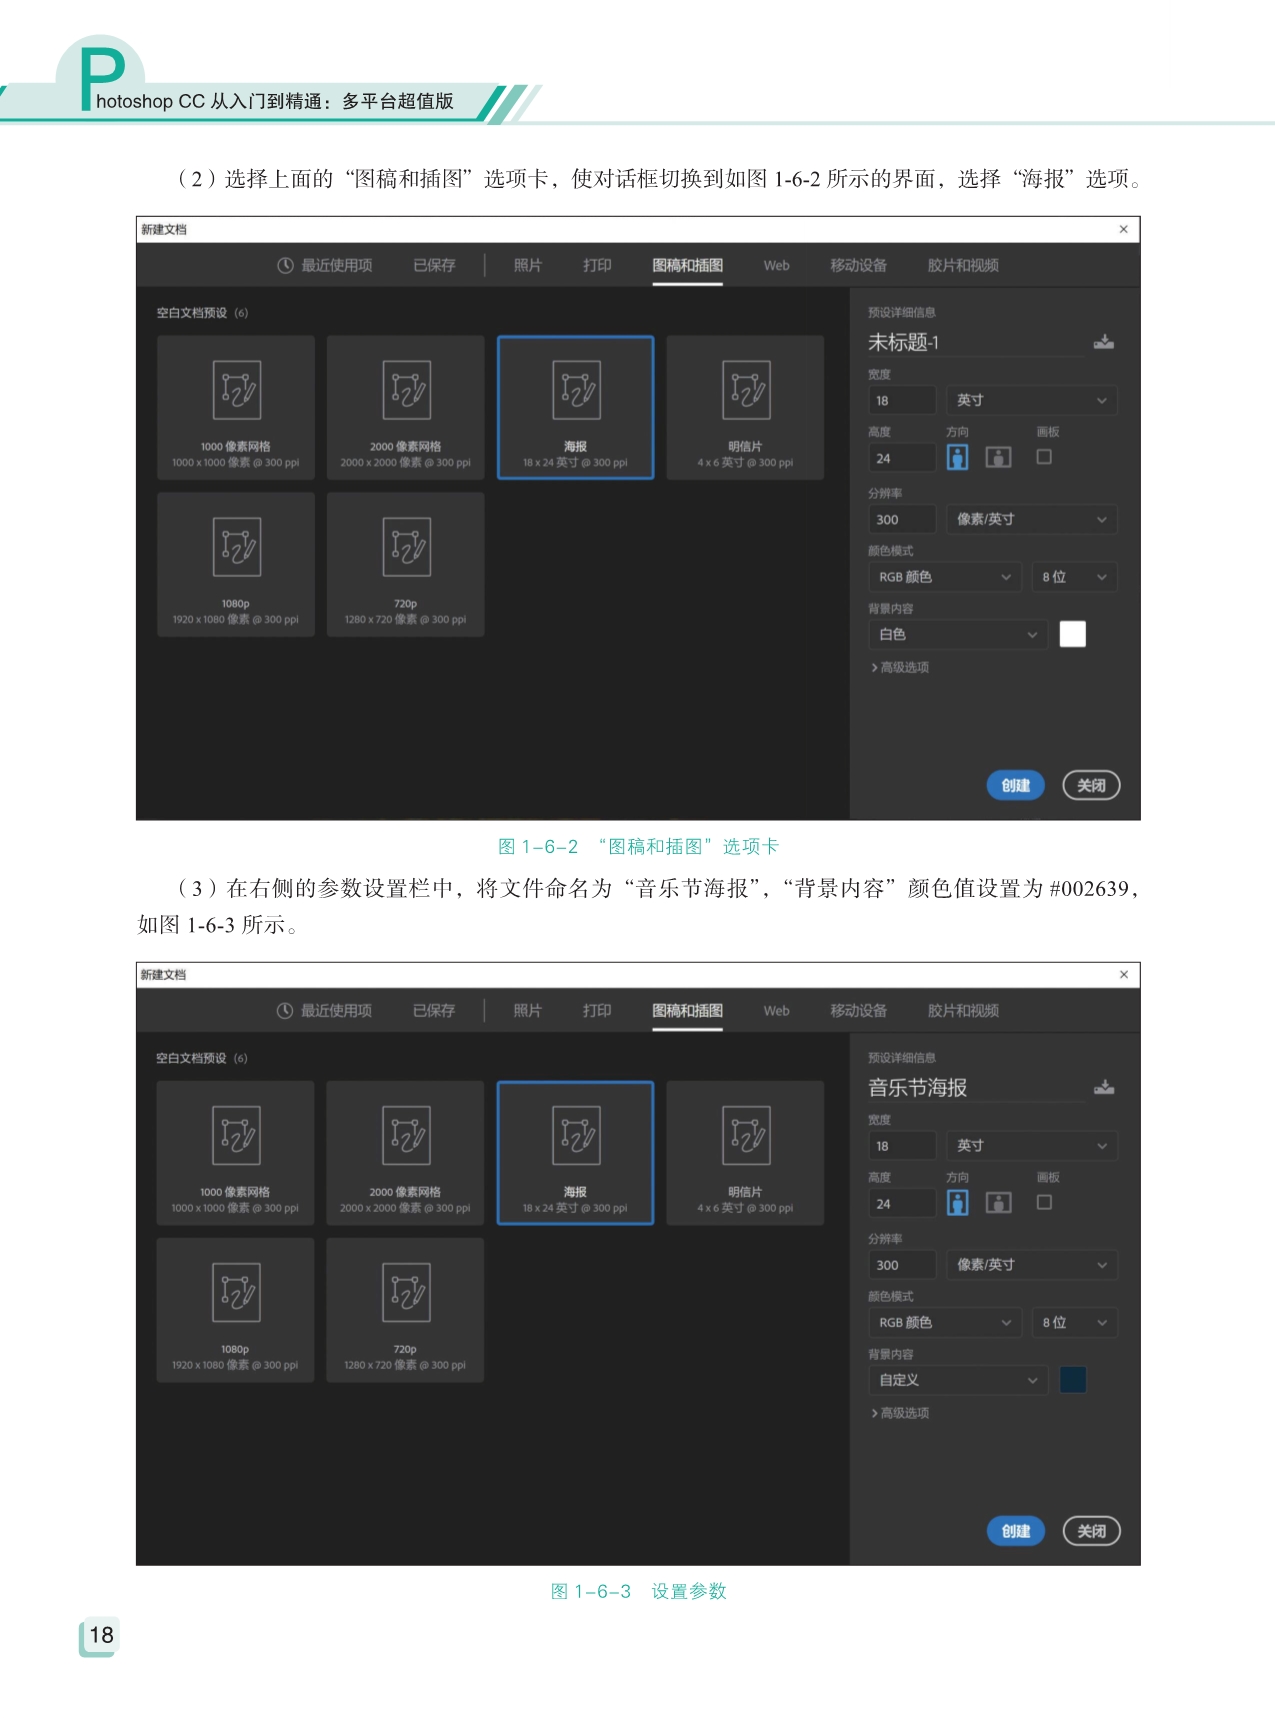Click dark blue background color swatch
The width and height of the screenshot is (1275, 1718).
click(1072, 1380)
